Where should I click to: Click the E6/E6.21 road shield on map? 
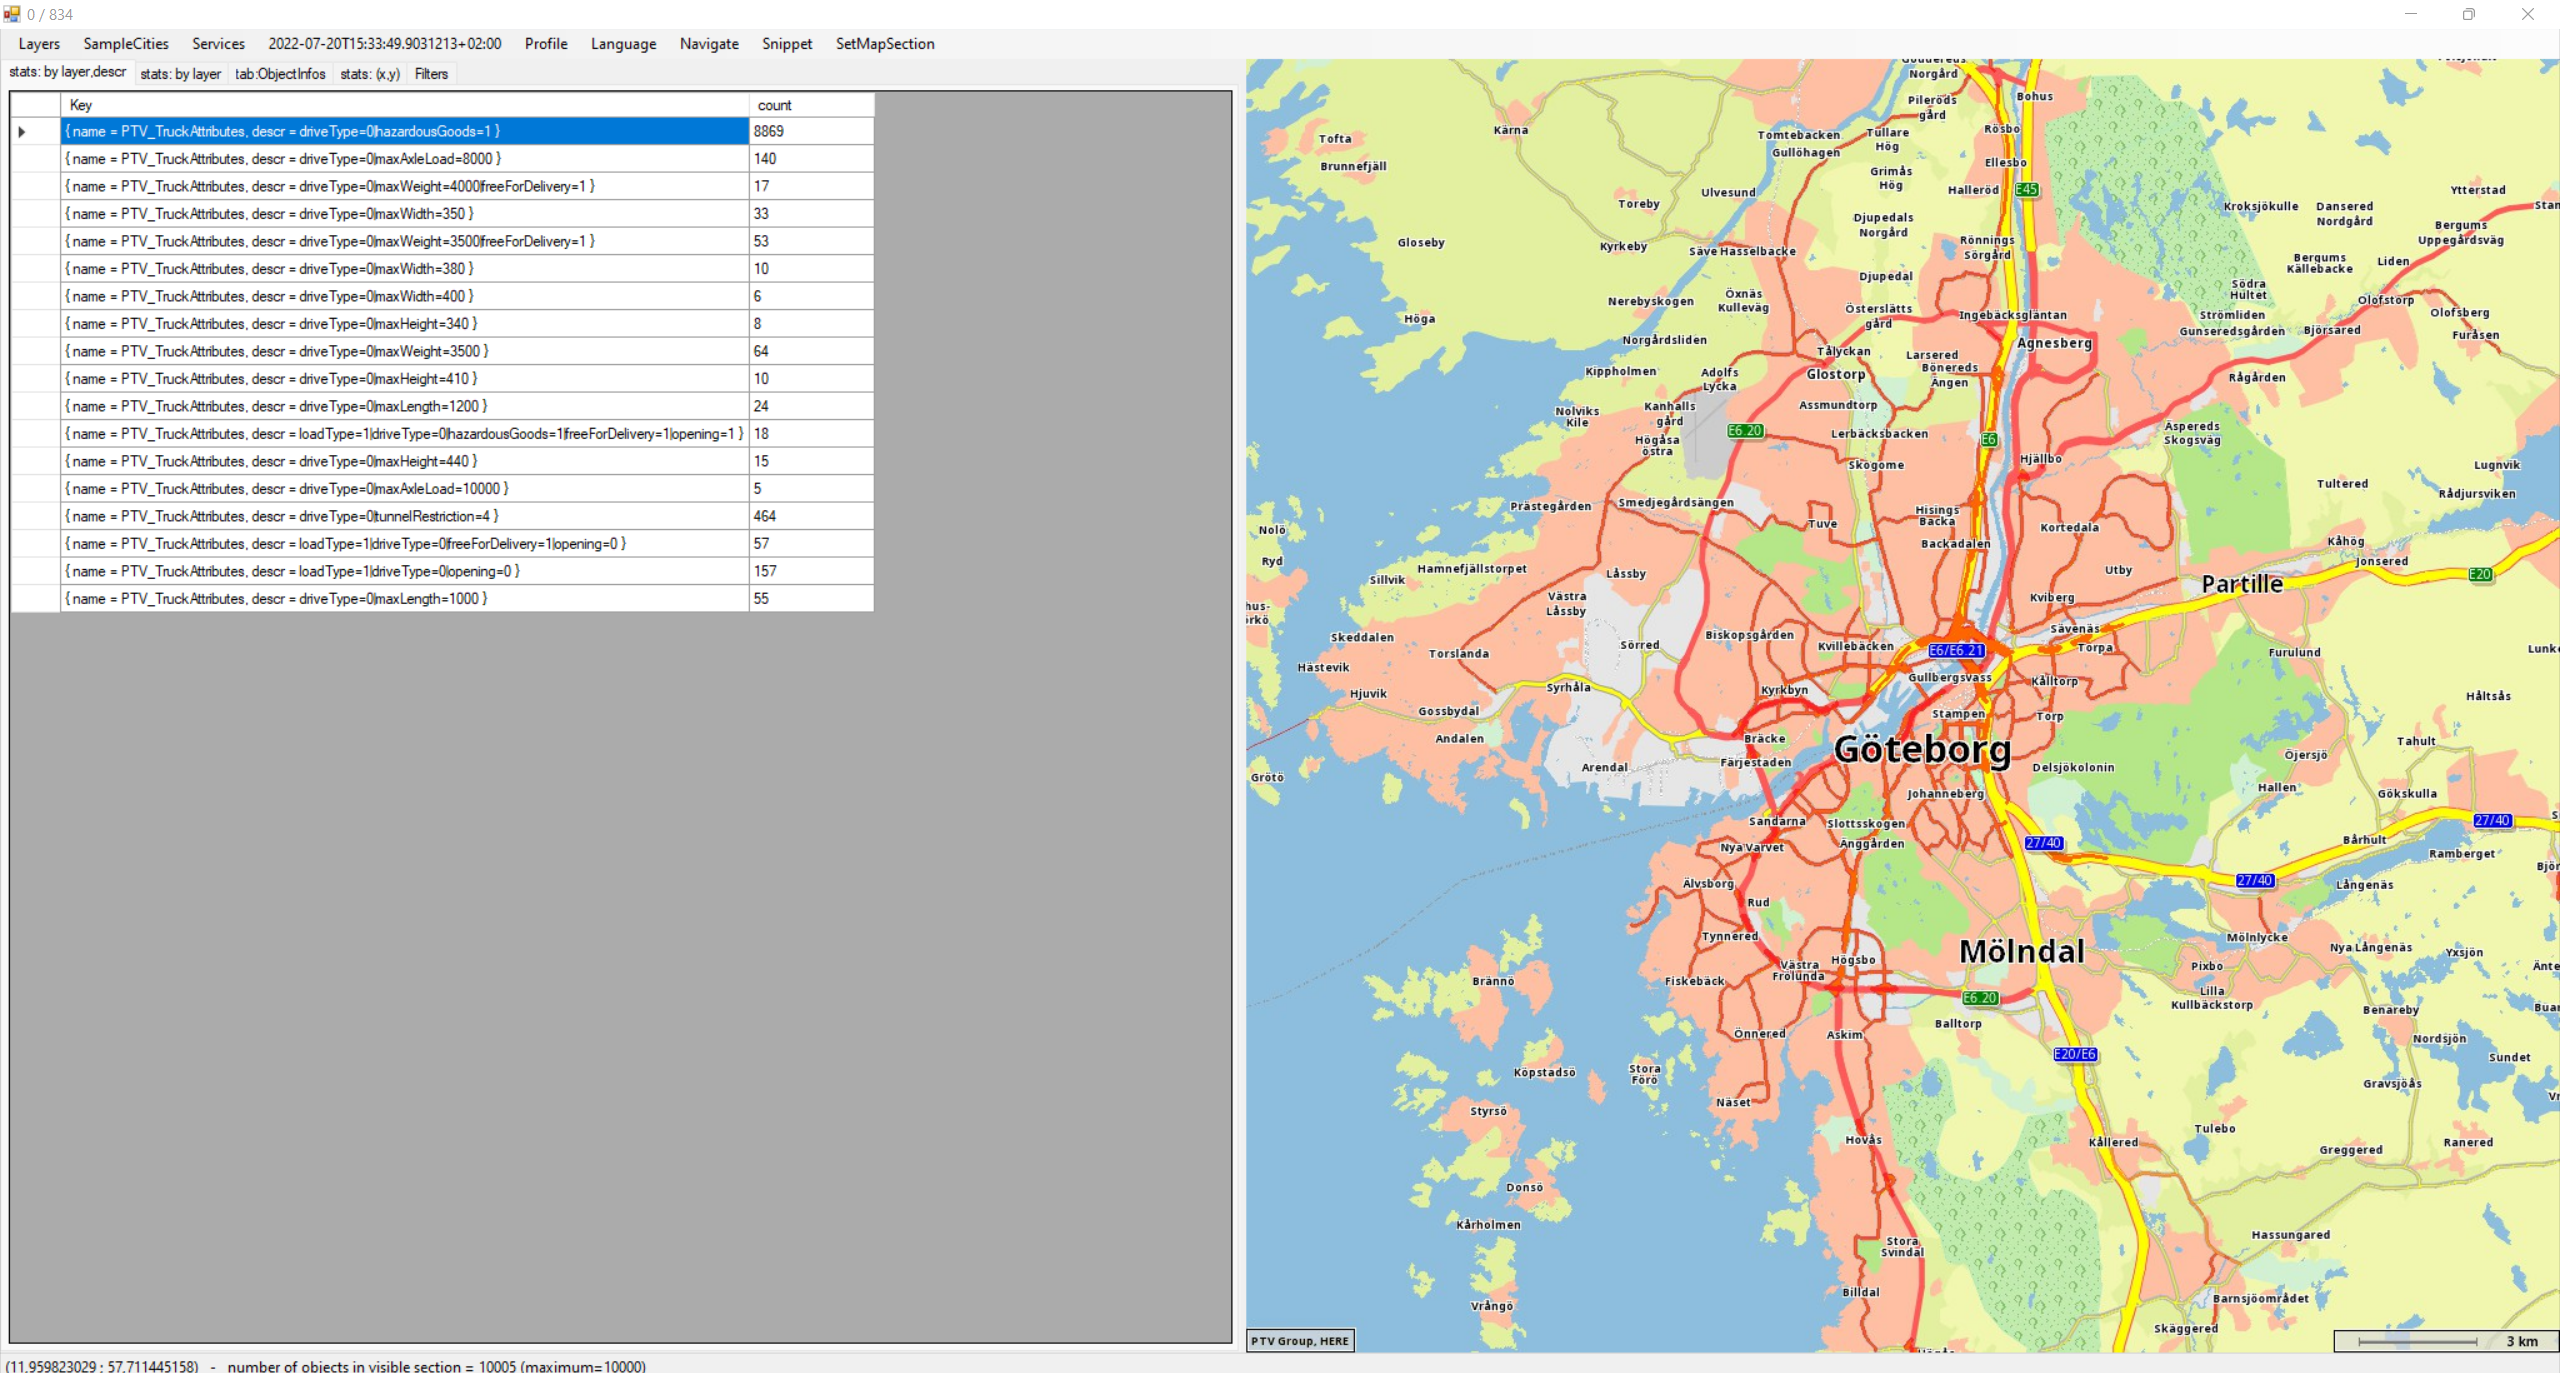pyautogui.click(x=1956, y=650)
